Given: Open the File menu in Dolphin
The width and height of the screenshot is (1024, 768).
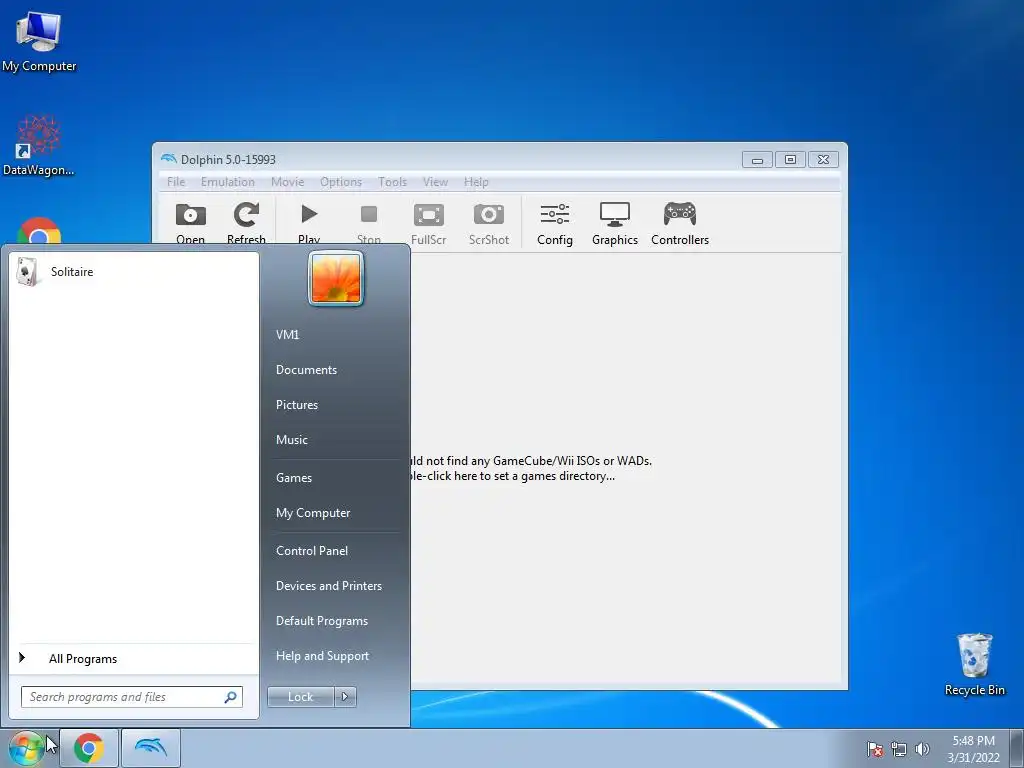Looking at the screenshot, I should [x=176, y=182].
